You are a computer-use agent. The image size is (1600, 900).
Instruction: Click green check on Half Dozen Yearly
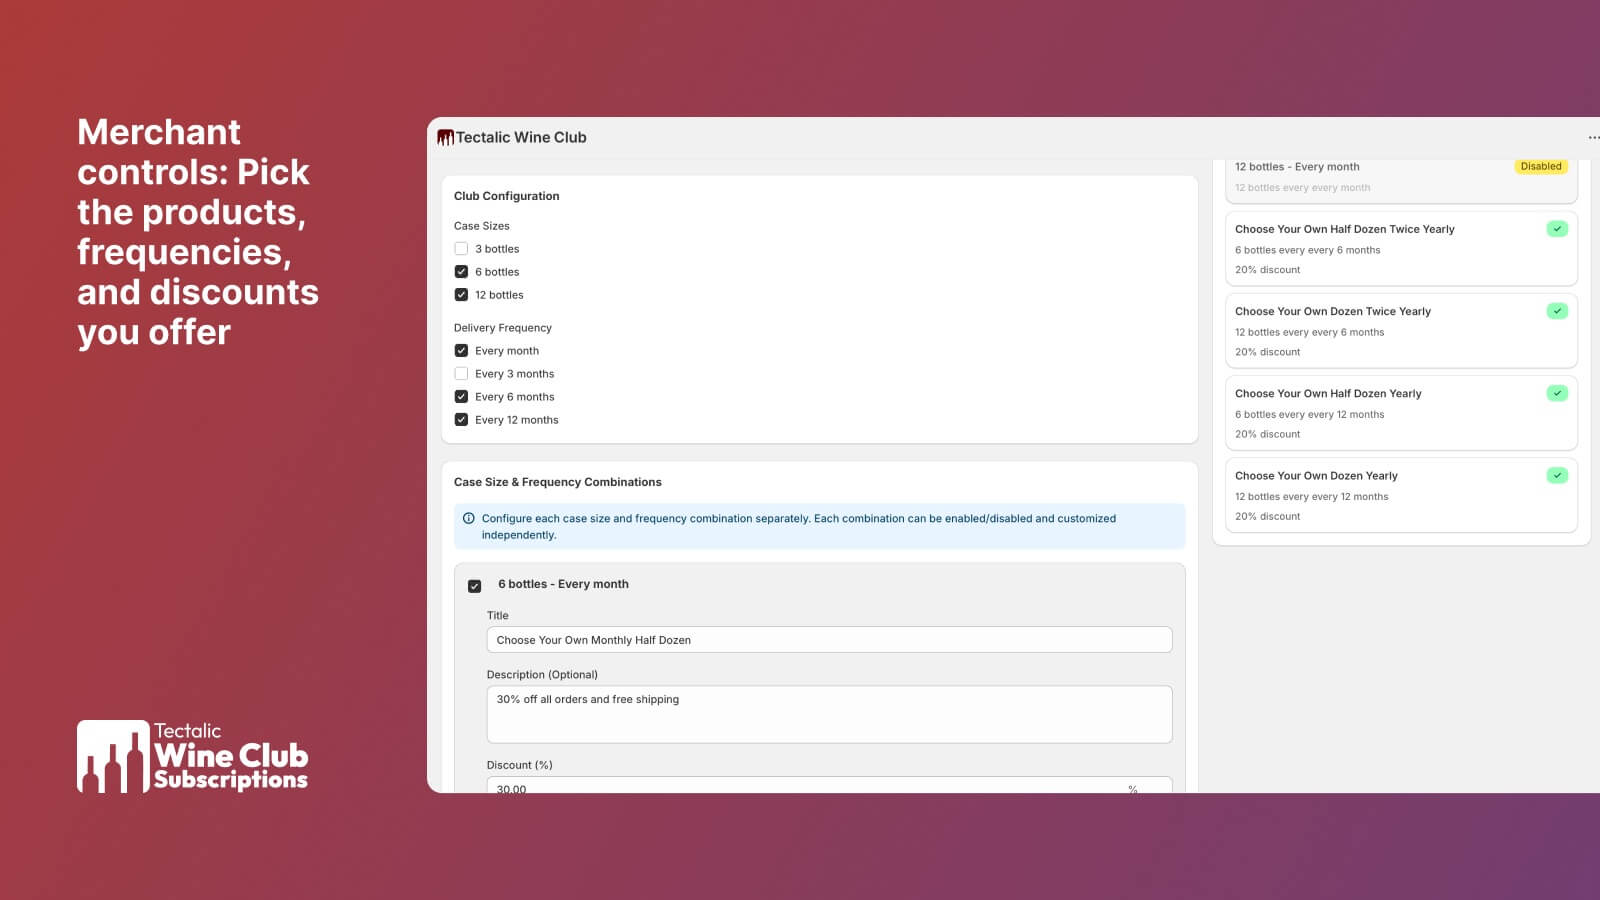point(1557,393)
